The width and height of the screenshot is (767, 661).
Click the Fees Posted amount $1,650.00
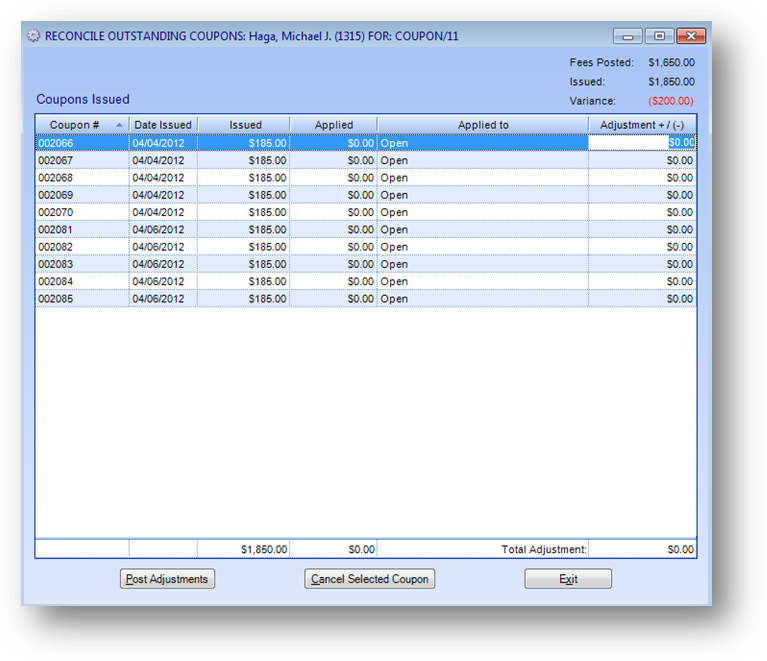click(671, 63)
